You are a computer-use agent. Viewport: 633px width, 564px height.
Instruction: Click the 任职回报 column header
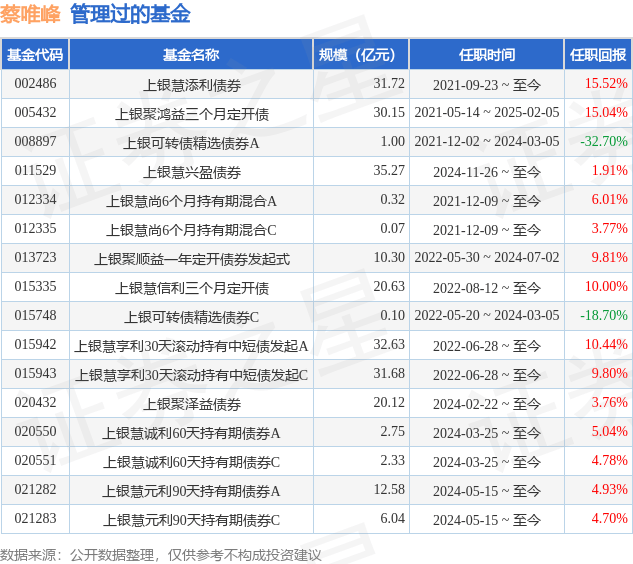598,55
